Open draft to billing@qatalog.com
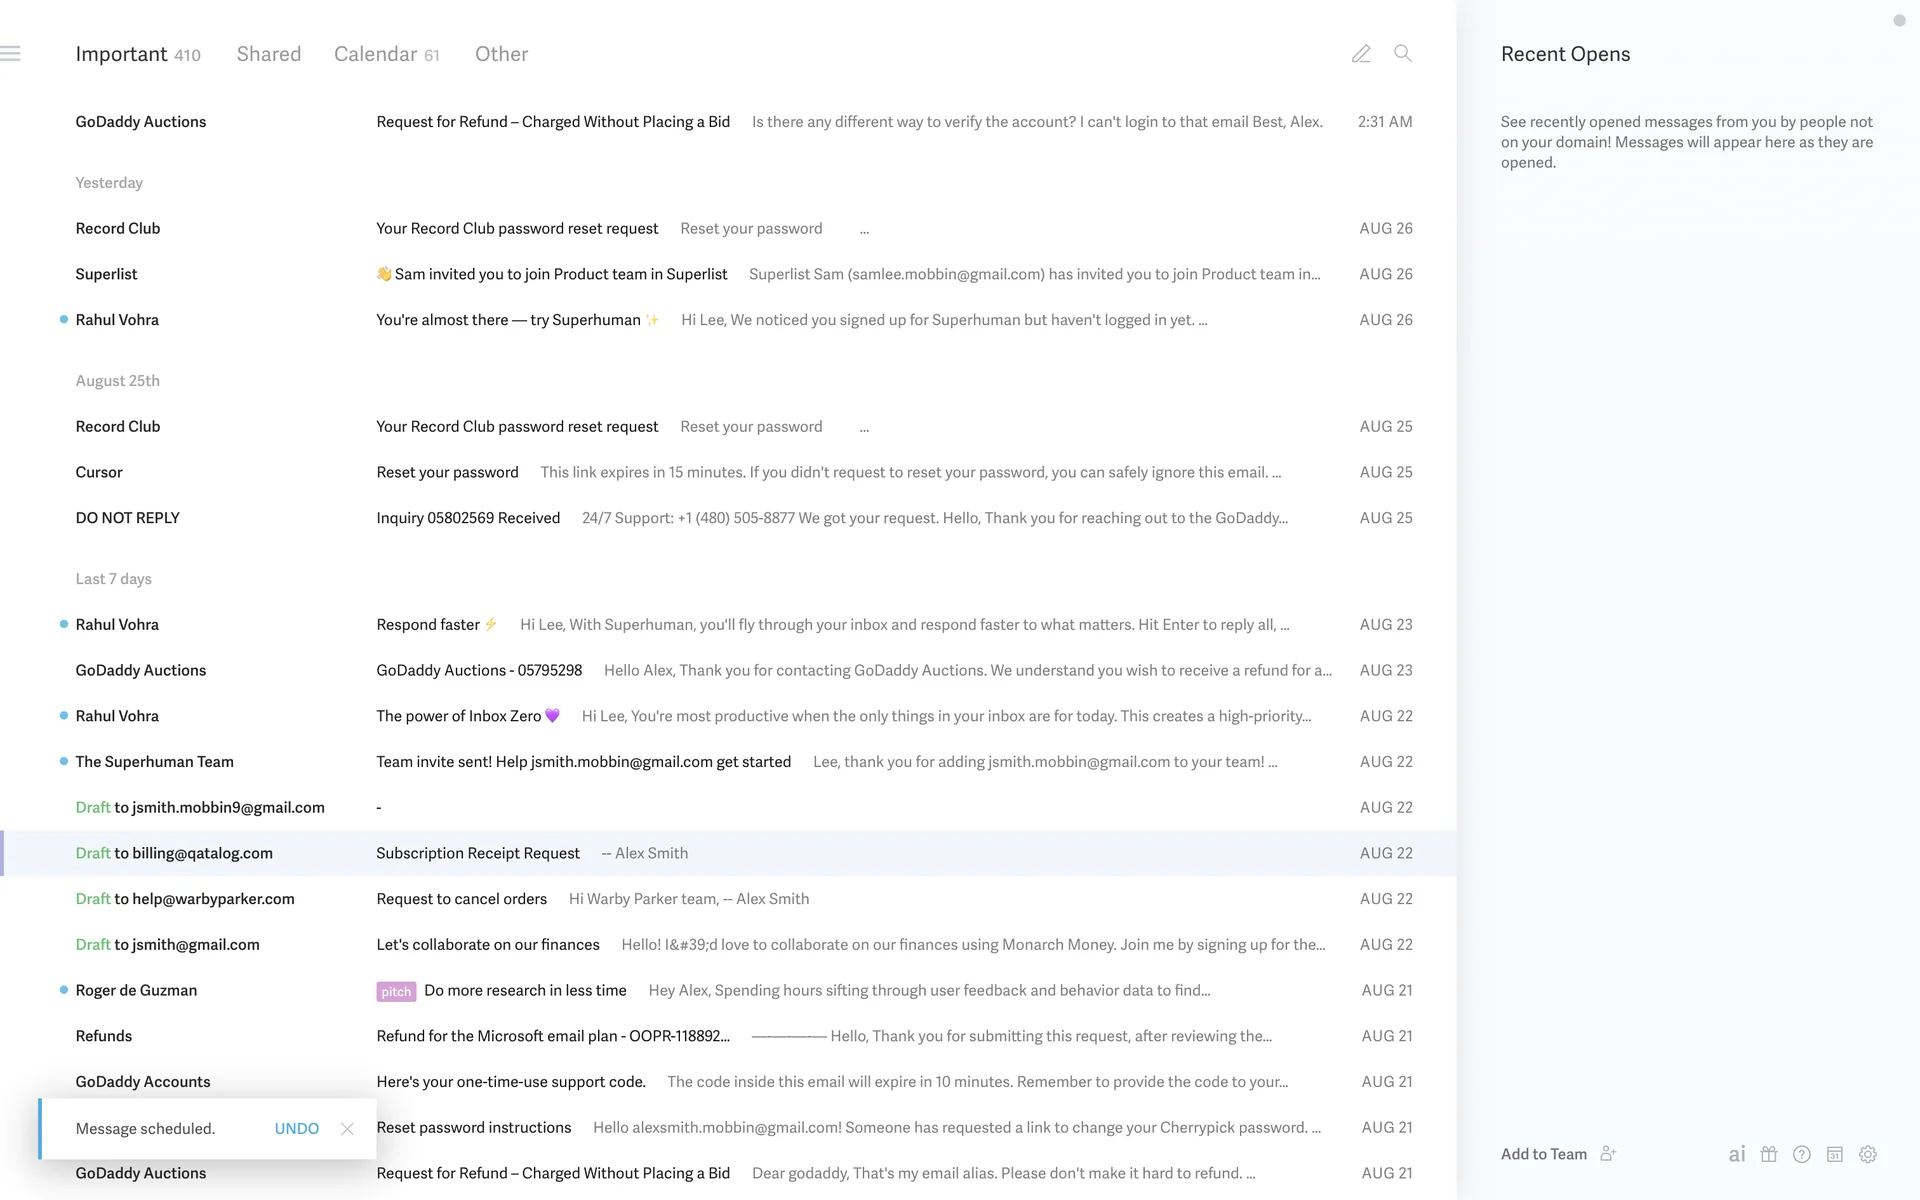 [478, 853]
